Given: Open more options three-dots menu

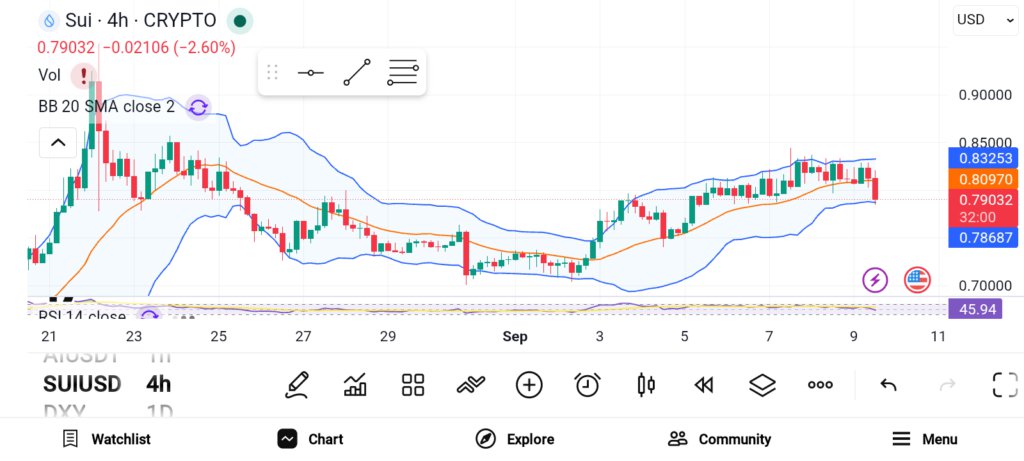Looking at the screenshot, I should 820,385.
